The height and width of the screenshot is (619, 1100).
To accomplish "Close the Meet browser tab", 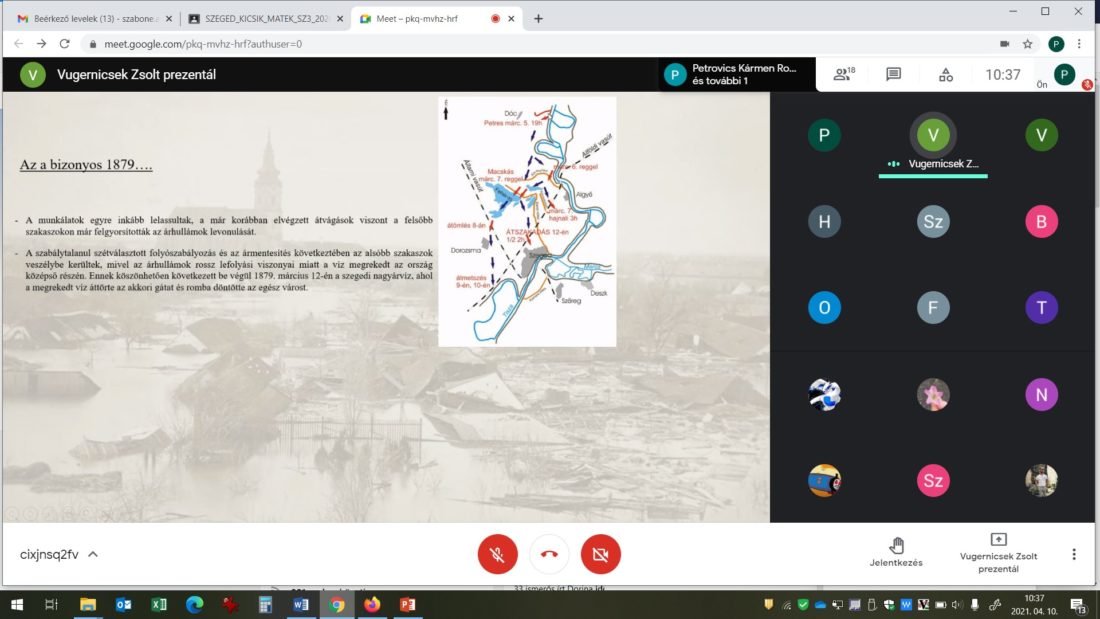I will [x=511, y=19].
